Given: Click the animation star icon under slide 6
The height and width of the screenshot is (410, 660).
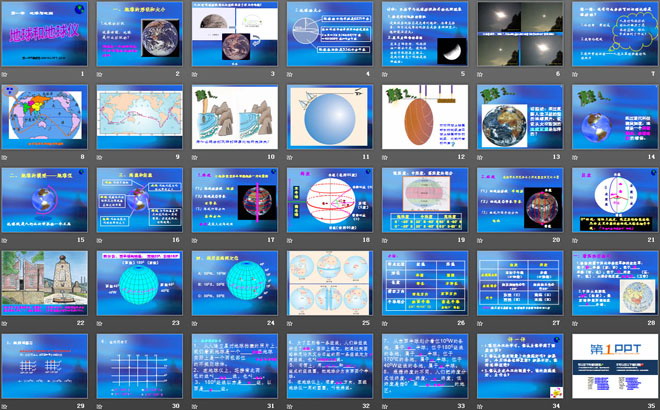Looking at the screenshot, I should point(480,75).
